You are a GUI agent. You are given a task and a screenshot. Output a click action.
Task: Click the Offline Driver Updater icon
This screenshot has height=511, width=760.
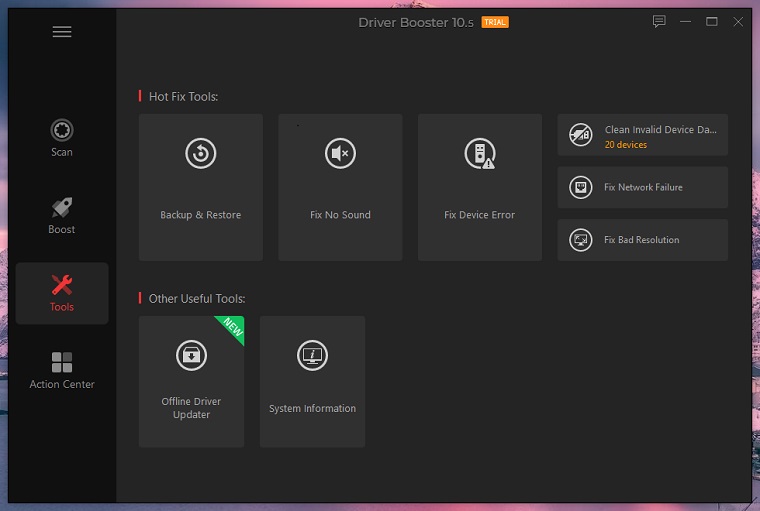(191, 355)
